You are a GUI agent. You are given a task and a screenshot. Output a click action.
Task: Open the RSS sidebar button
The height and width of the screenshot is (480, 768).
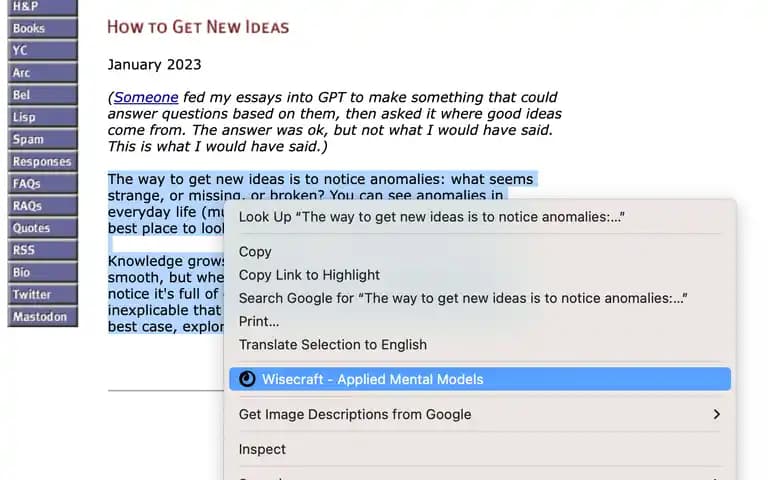[43, 250]
